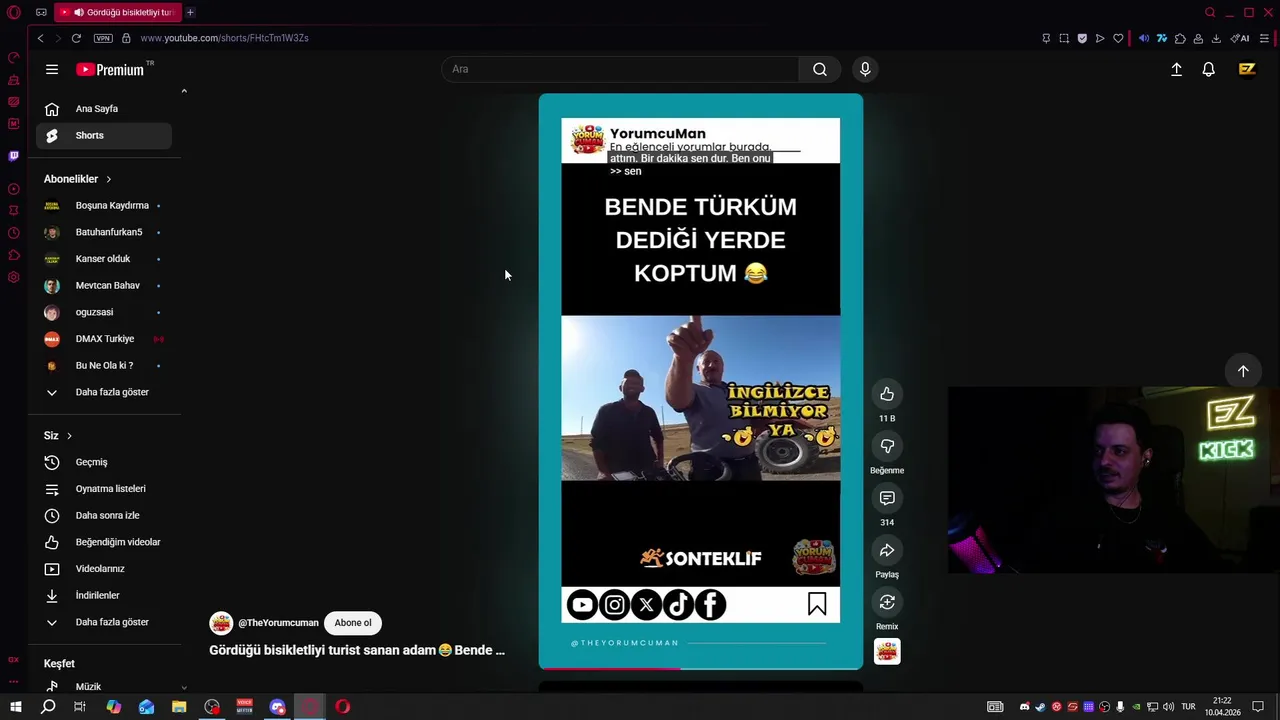Open Oynatma listeleri

click(104, 489)
